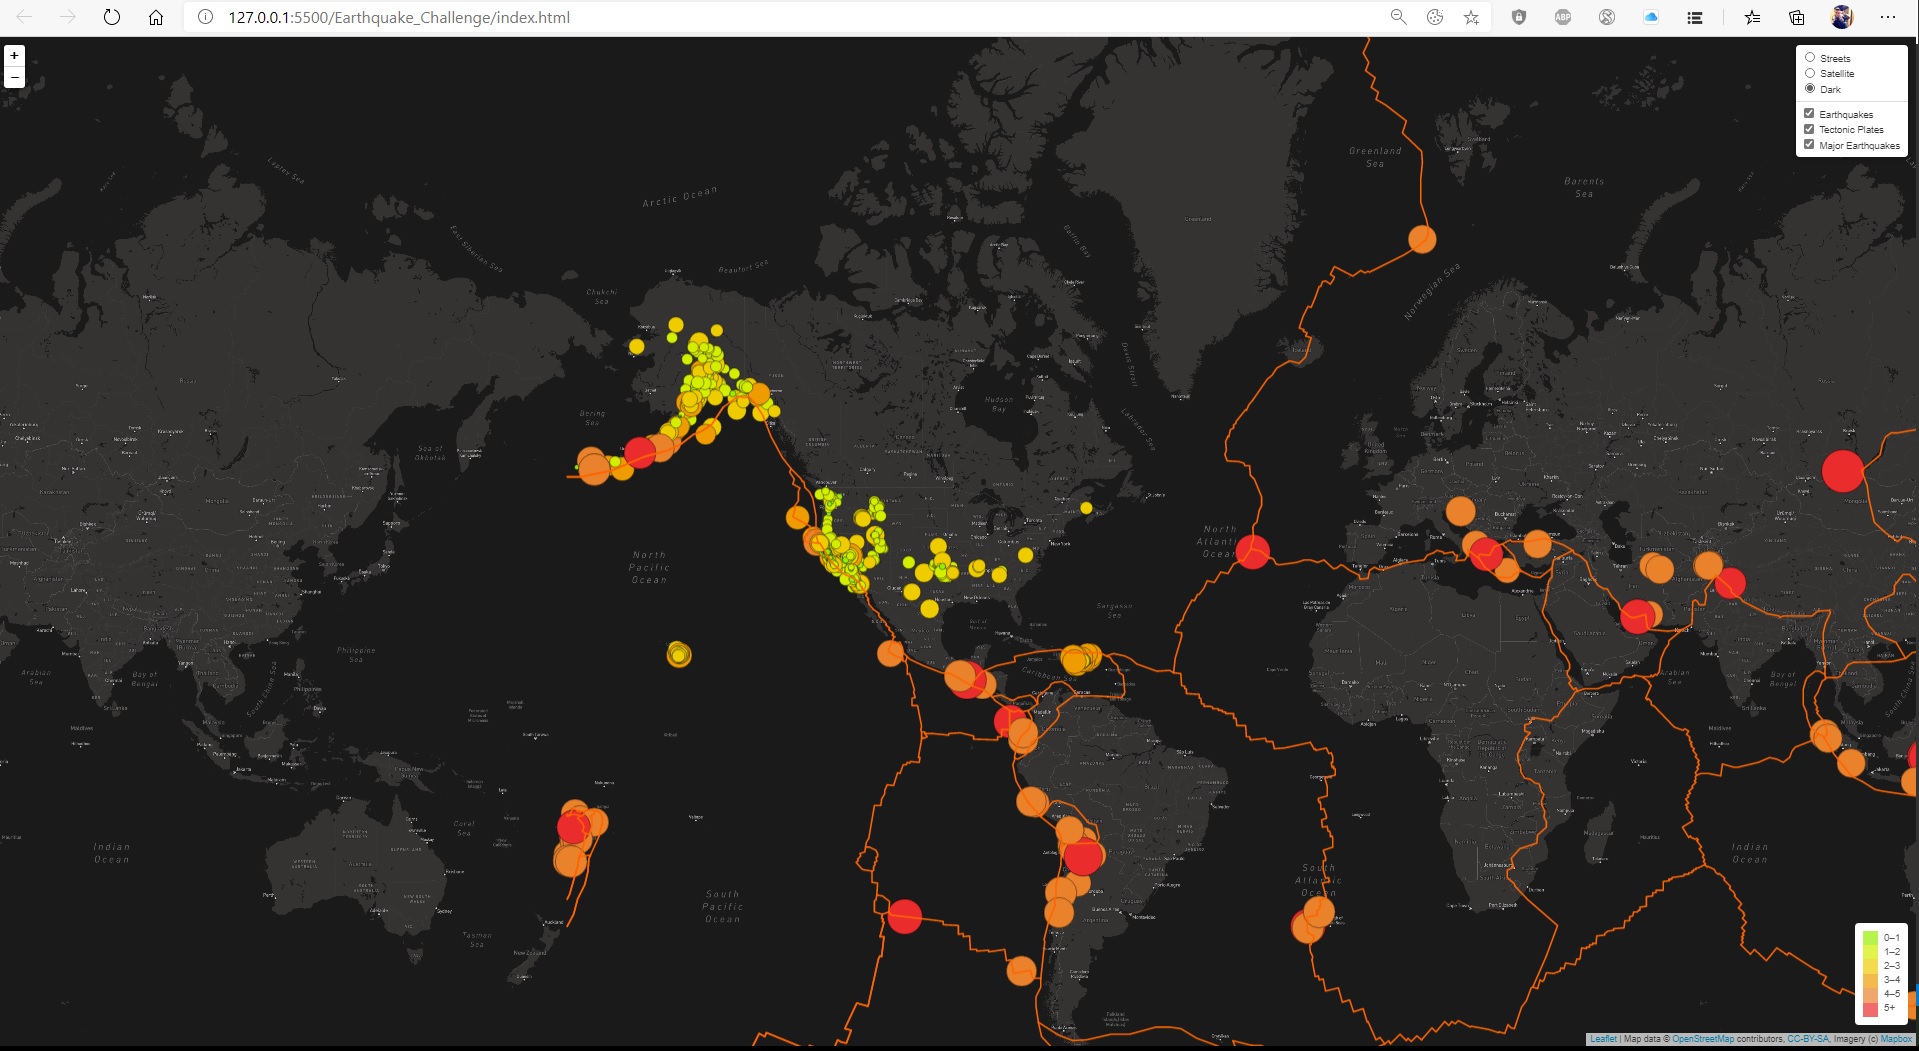The image size is (1919, 1051).
Task: Open the OpenStreetMap attribution link
Action: (1703, 1039)
